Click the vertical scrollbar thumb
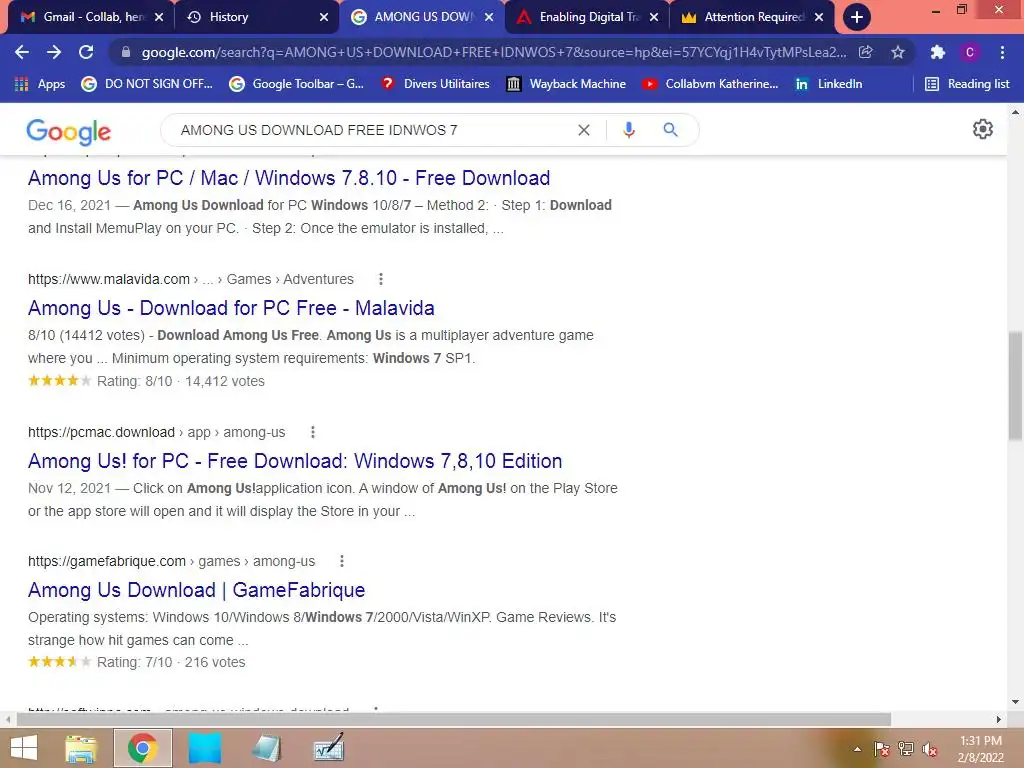The image size is (1024, 768). coord(1016,385)
